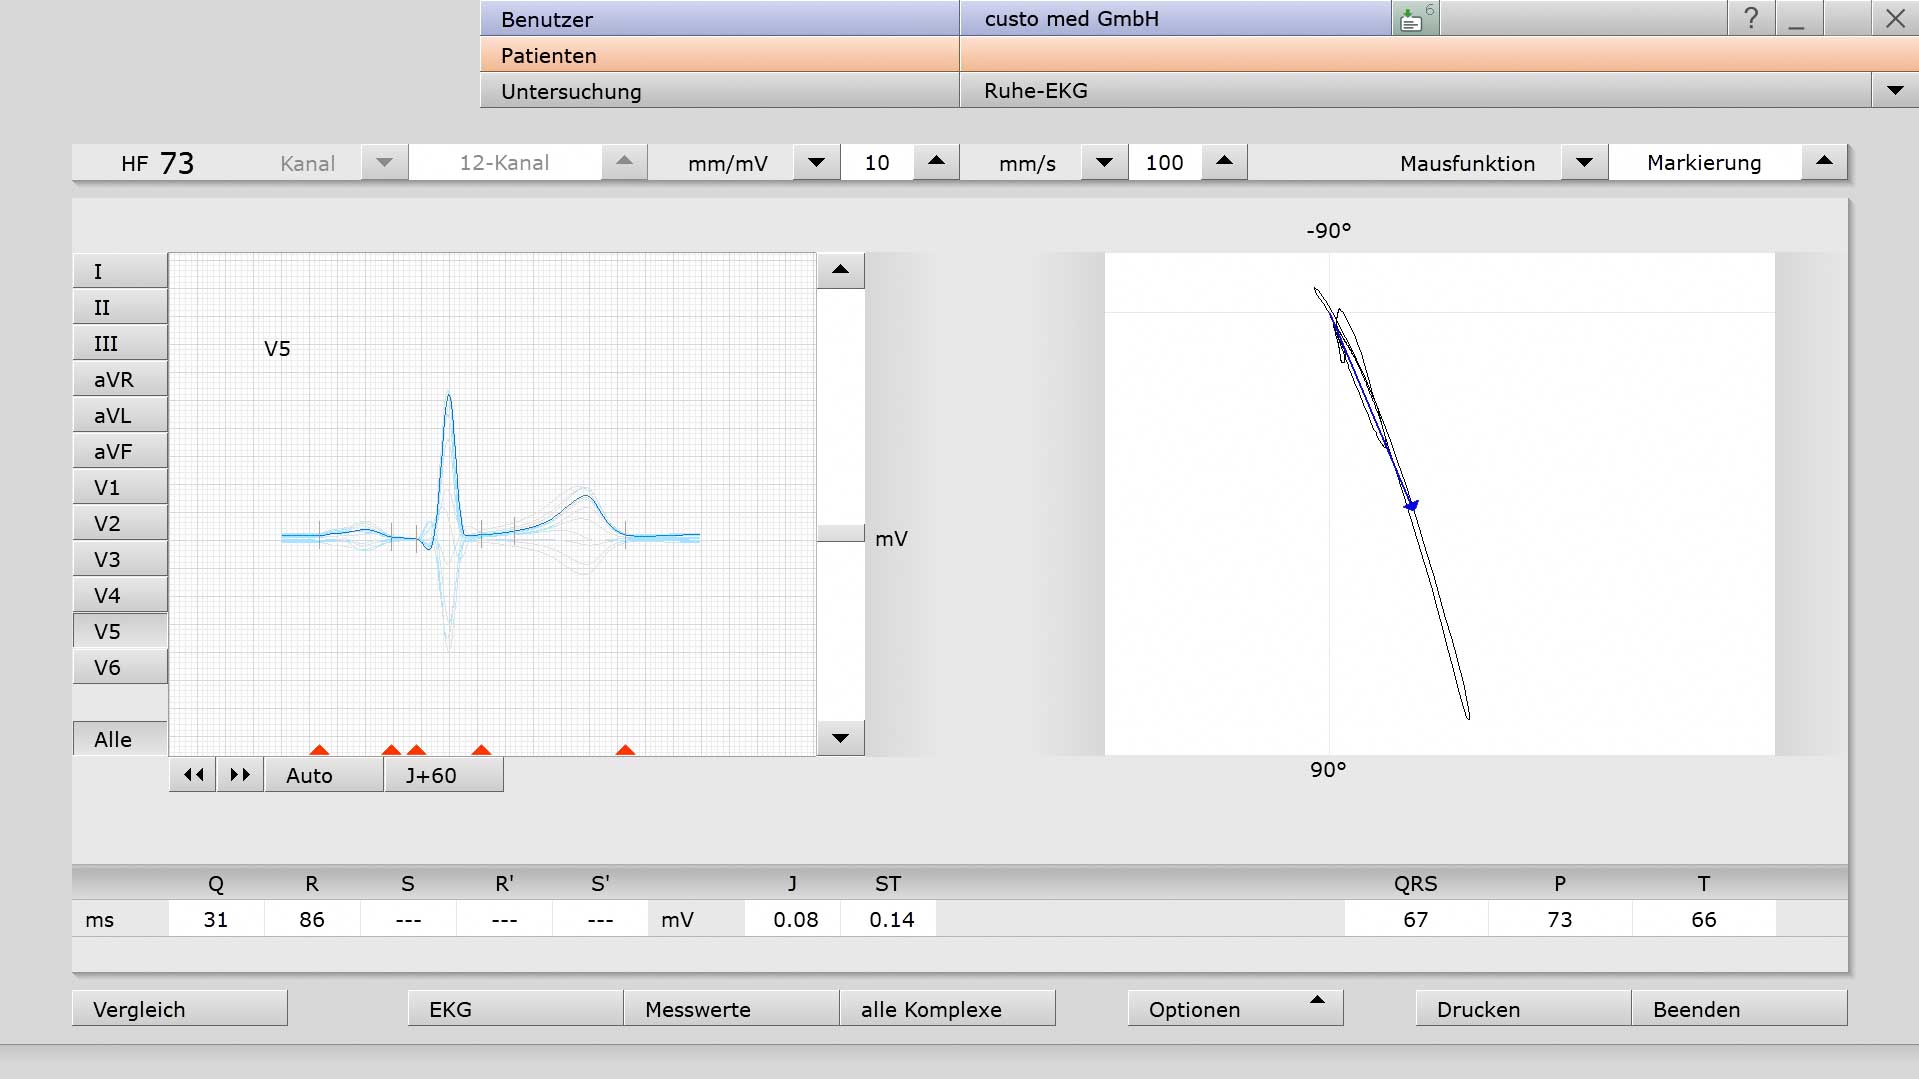Viewport: 1919px width, 1079px height.
Task: Click the Auto marker button
Action: pyautogui.click(x=324, y=775)
